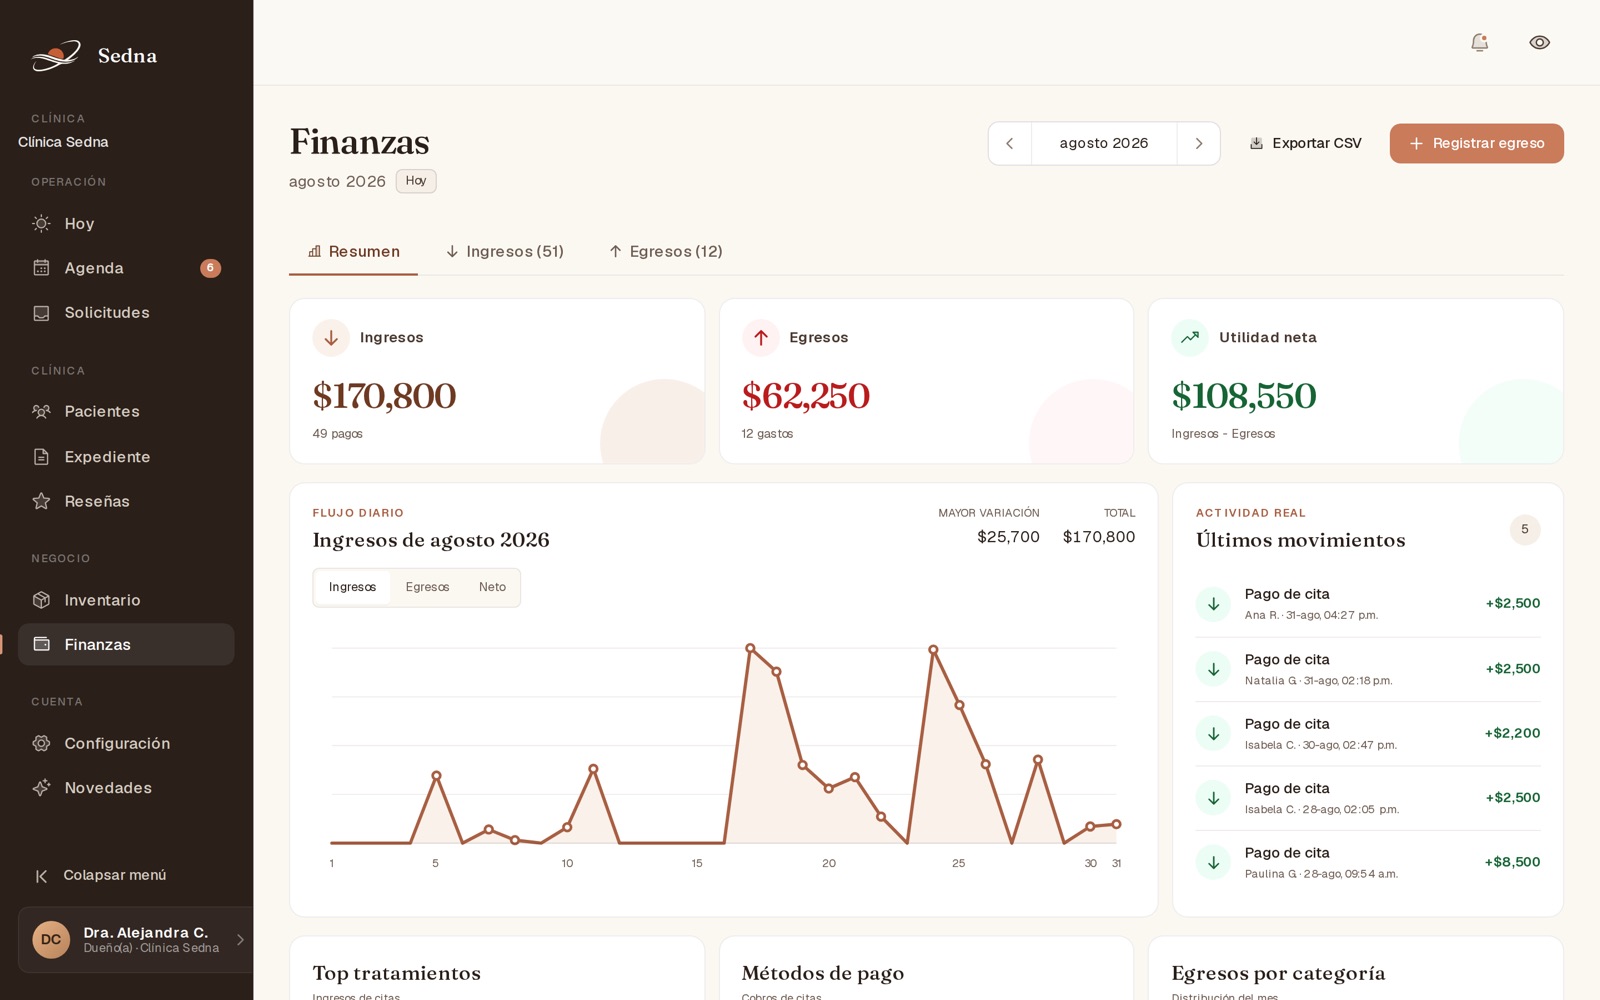The width and height of the screenshot is (1600, 1000).
Task: Click the Agenda badge showing 6
Action: (x=210, y=268)
